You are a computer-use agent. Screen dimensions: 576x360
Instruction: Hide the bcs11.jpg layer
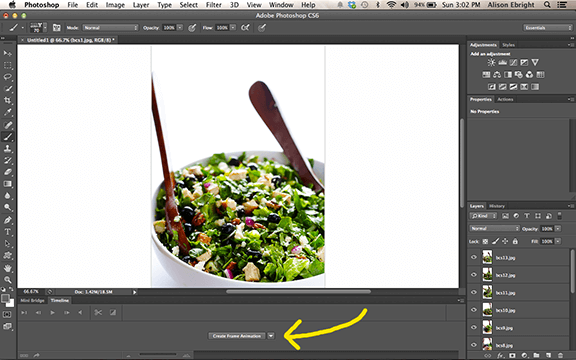pos(474,292)
